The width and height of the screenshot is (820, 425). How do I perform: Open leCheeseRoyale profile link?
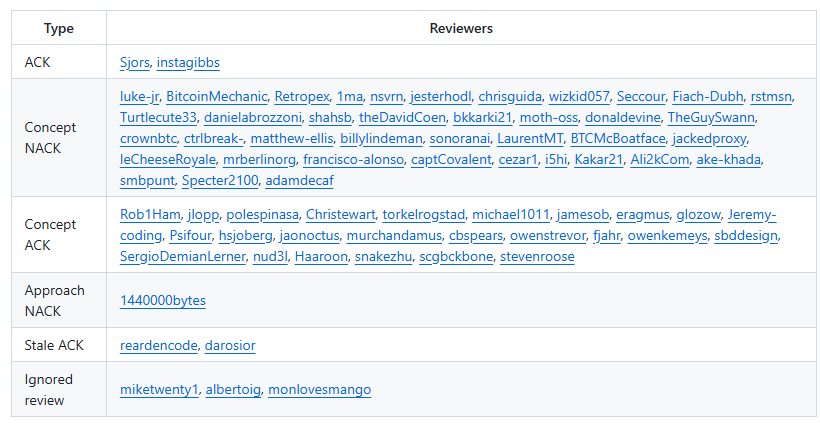click(x=168, y=159)
